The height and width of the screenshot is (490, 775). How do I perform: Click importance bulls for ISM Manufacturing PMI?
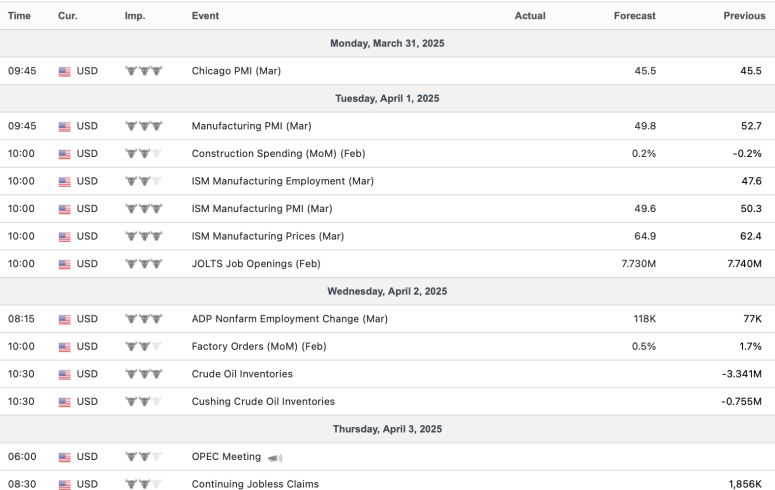[144, 209]
